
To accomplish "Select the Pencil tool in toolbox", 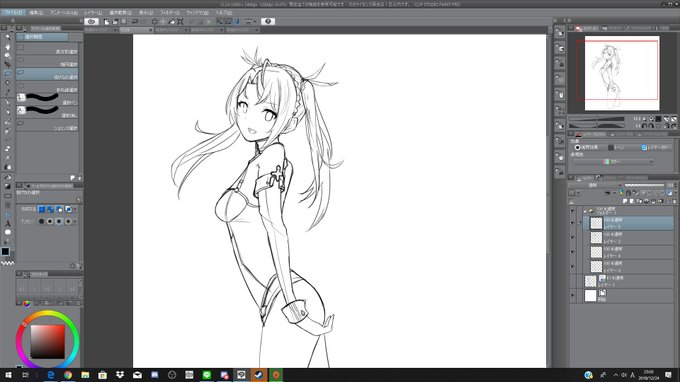I will pyautogui.click(x=7, y=112).
